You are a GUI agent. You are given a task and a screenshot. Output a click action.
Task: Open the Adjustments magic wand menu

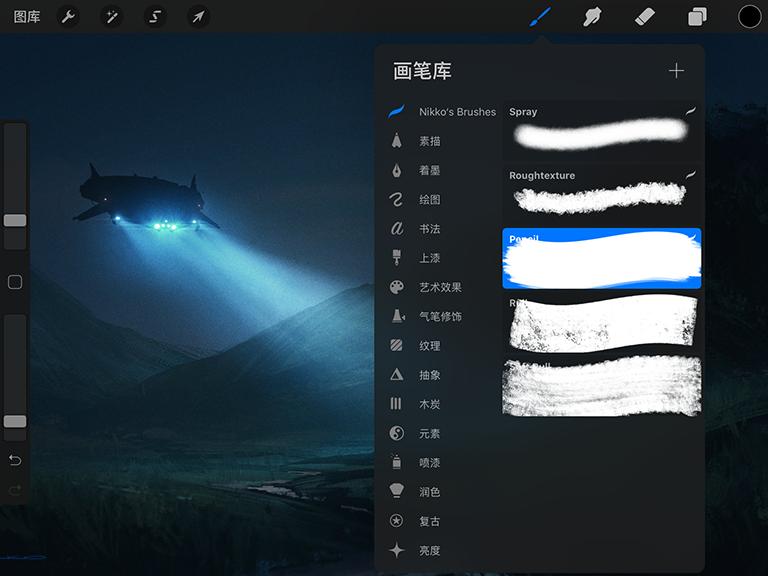(x=112, y=17)
